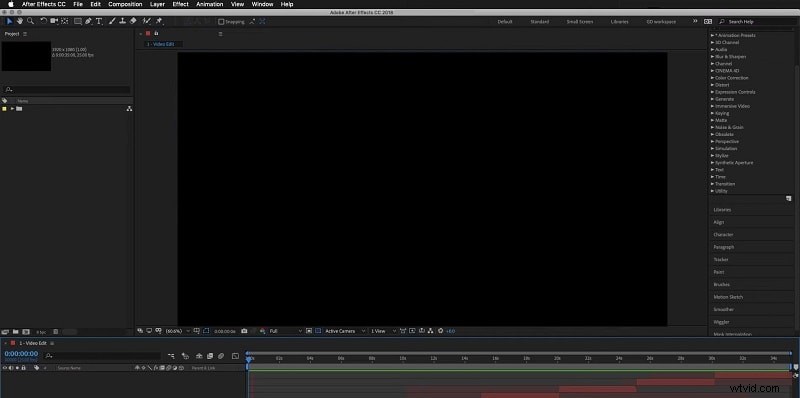Select the Brush tool
This screenshot has height=398, width=800.
[x=112, y=21]
